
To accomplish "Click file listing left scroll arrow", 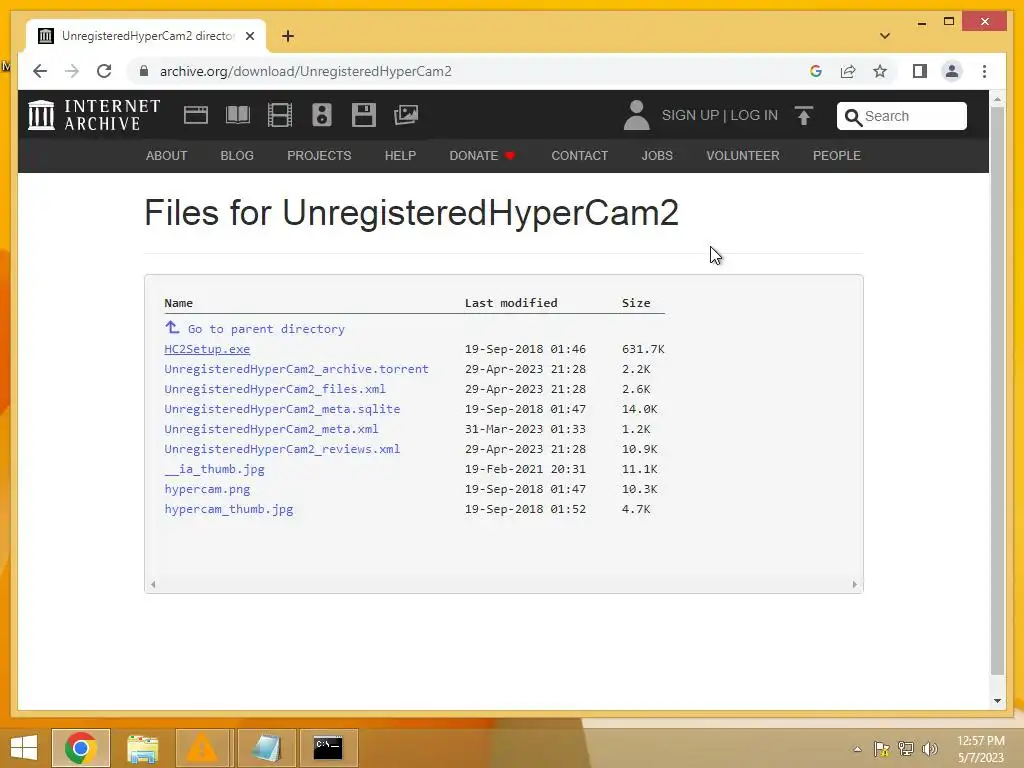I will pyautogui.click(x=153, y=584).
